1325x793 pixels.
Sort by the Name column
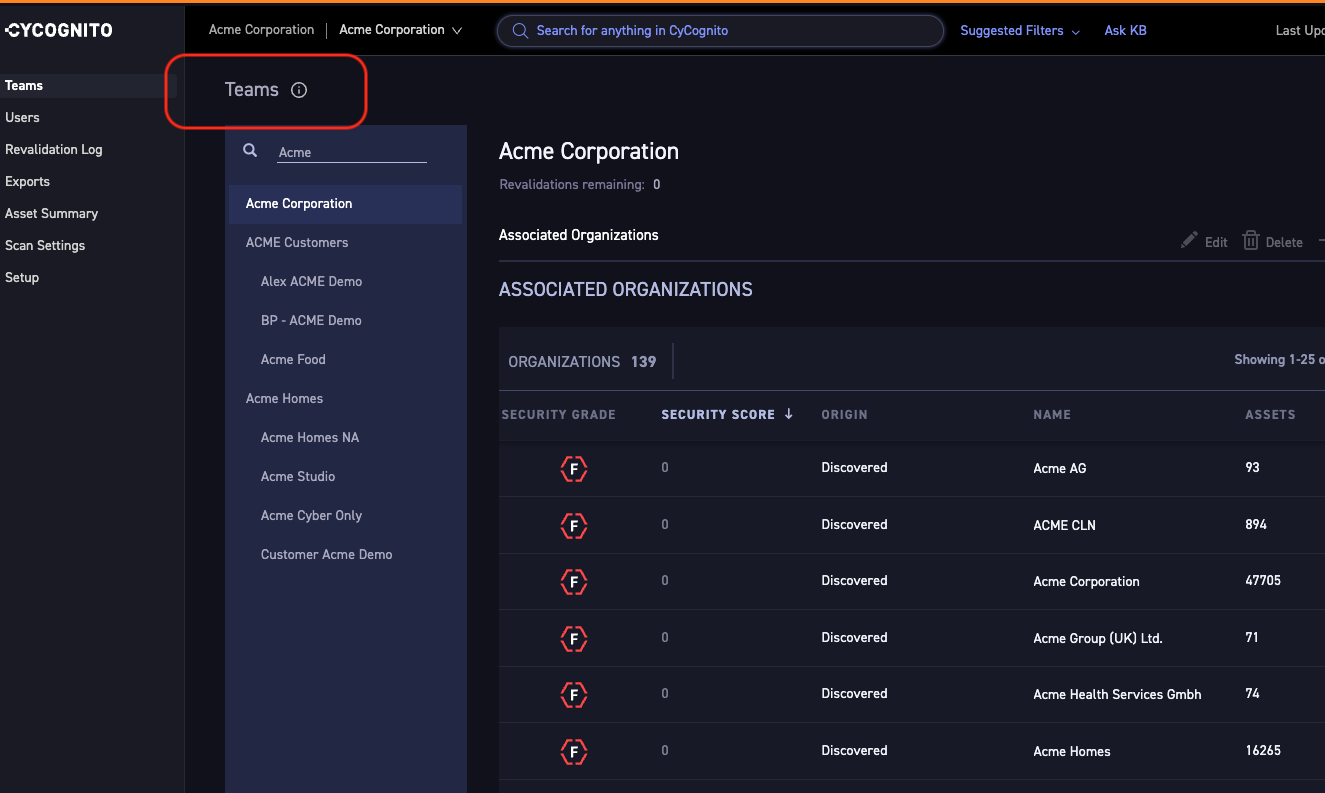pos(1052,415)
